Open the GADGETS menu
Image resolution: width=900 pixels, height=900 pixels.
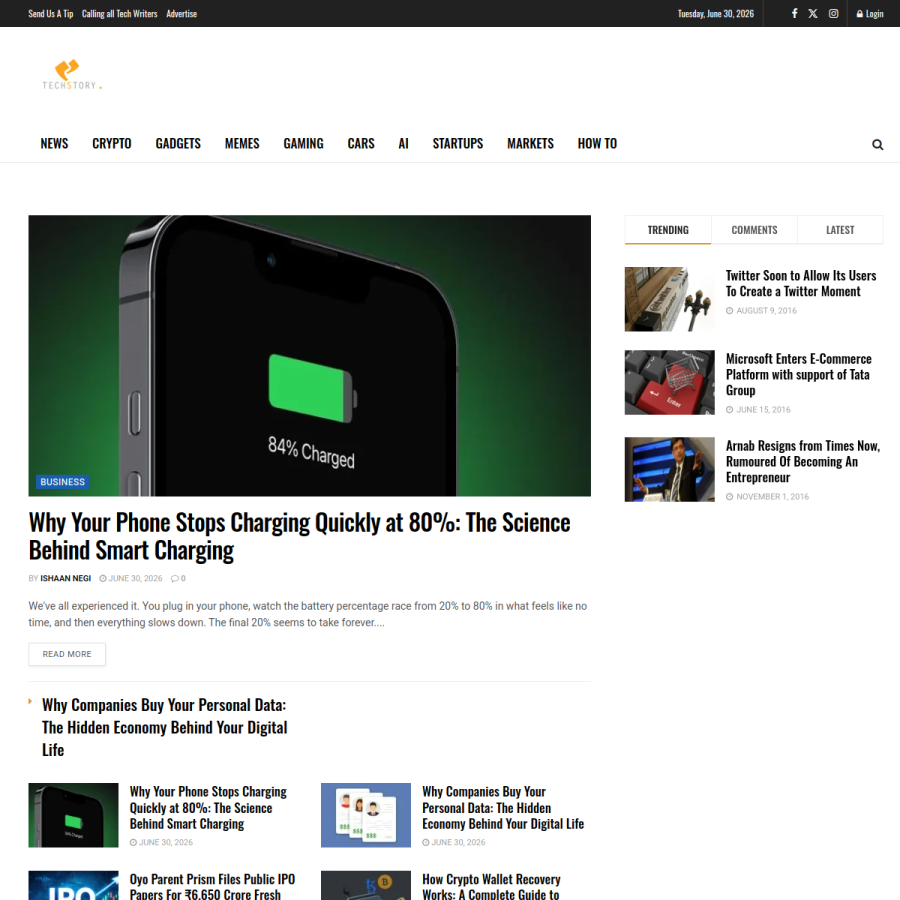(178, 143)
